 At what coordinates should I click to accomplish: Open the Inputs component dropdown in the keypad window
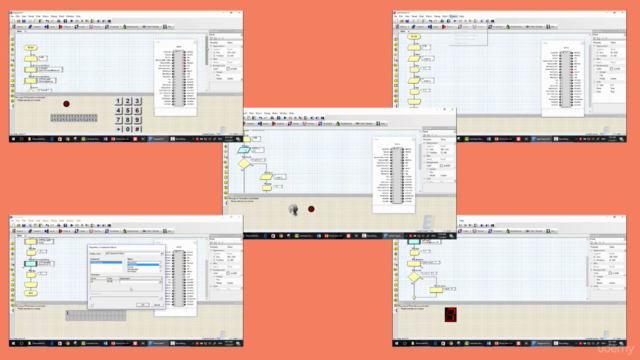pyautogui.click(x=52, y=27)
